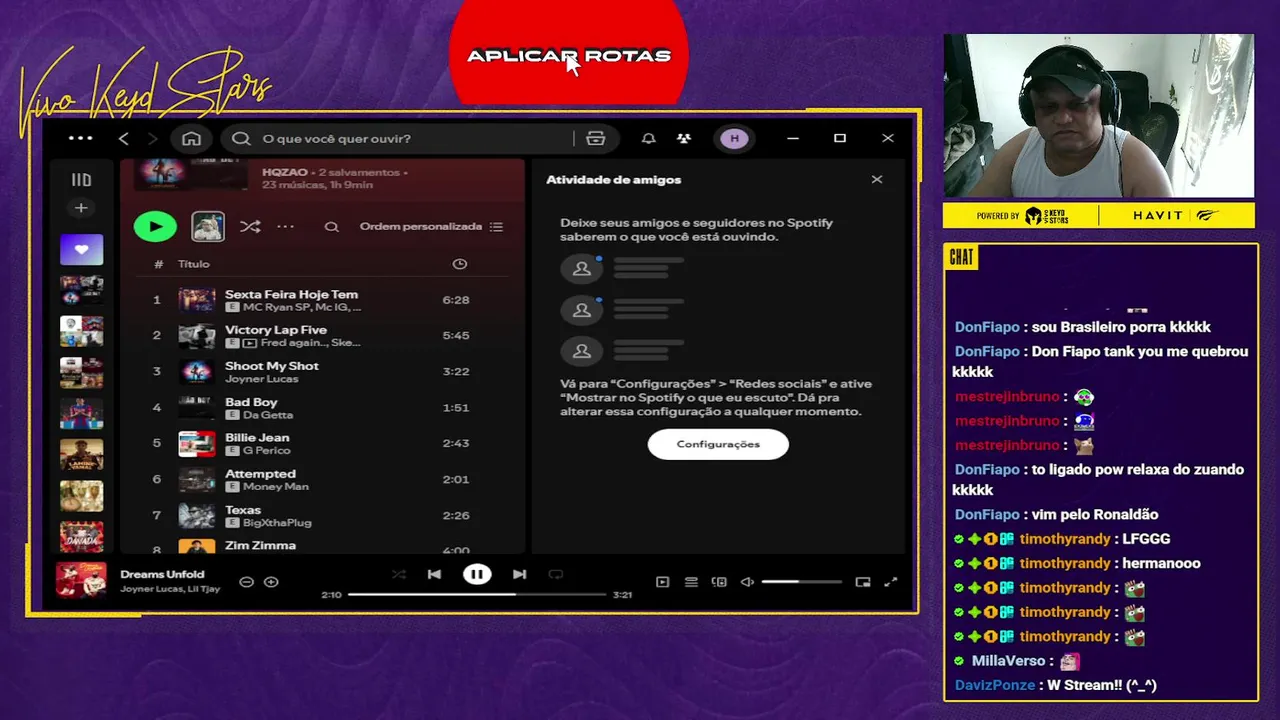The image size is (1280, 720).
Task: Open the queue icon
Action: (691, 582)
